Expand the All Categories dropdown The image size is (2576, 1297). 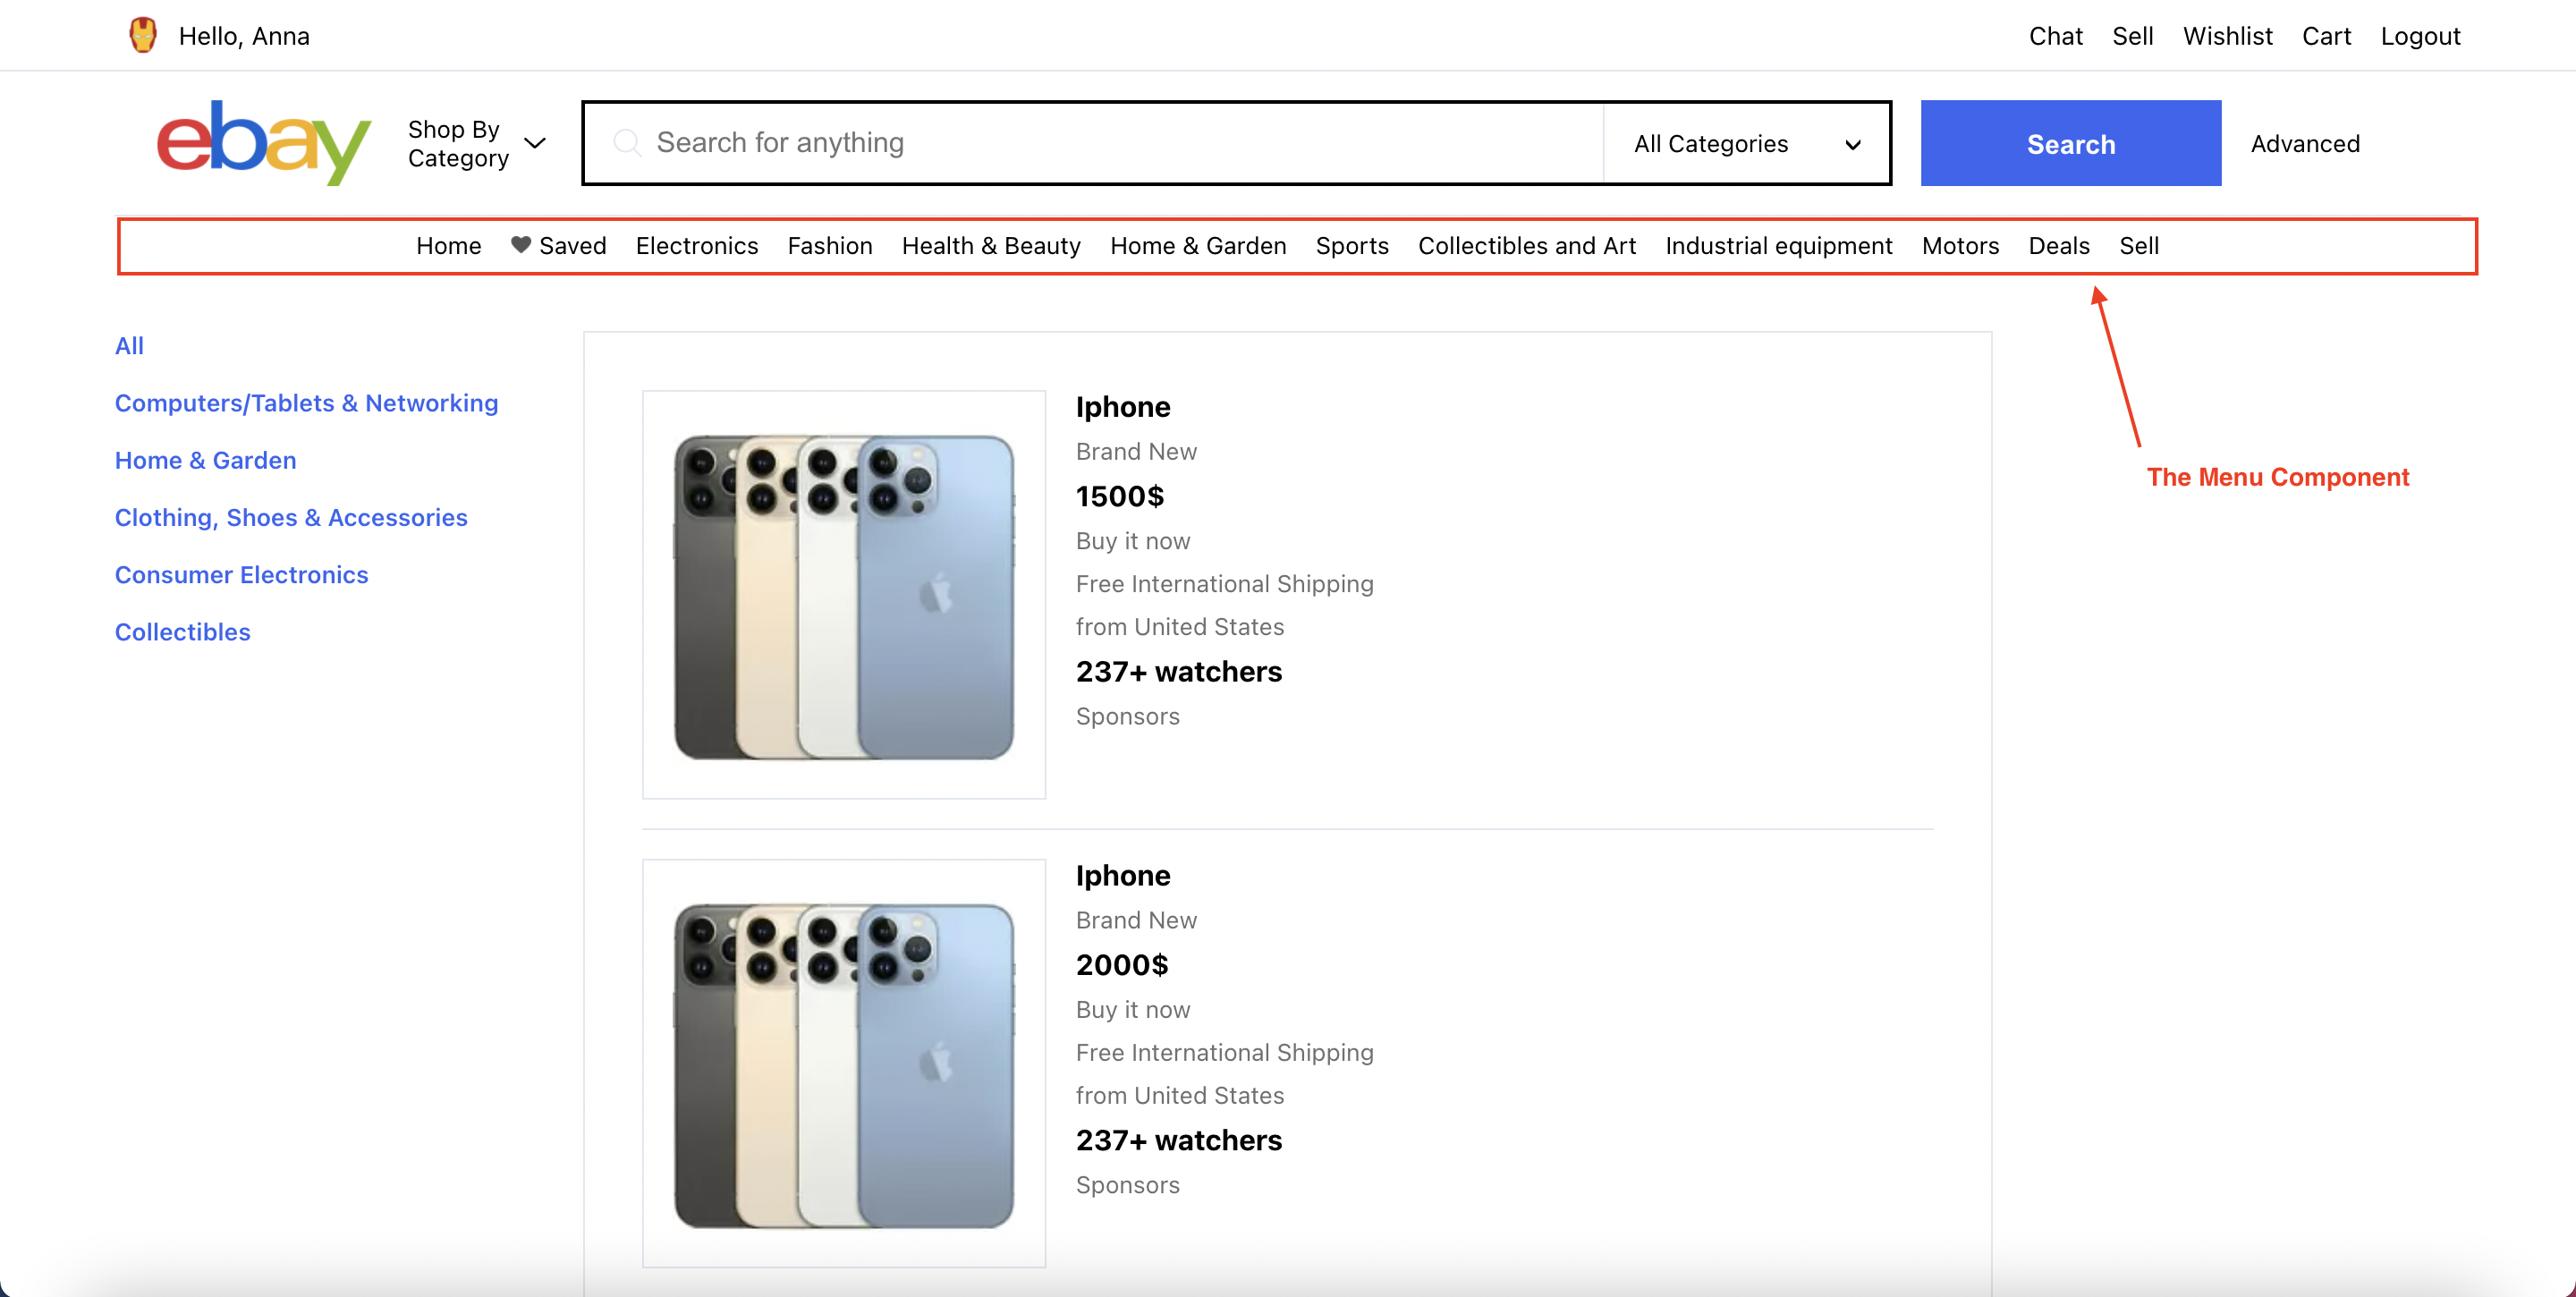(x=1746, y=142)
